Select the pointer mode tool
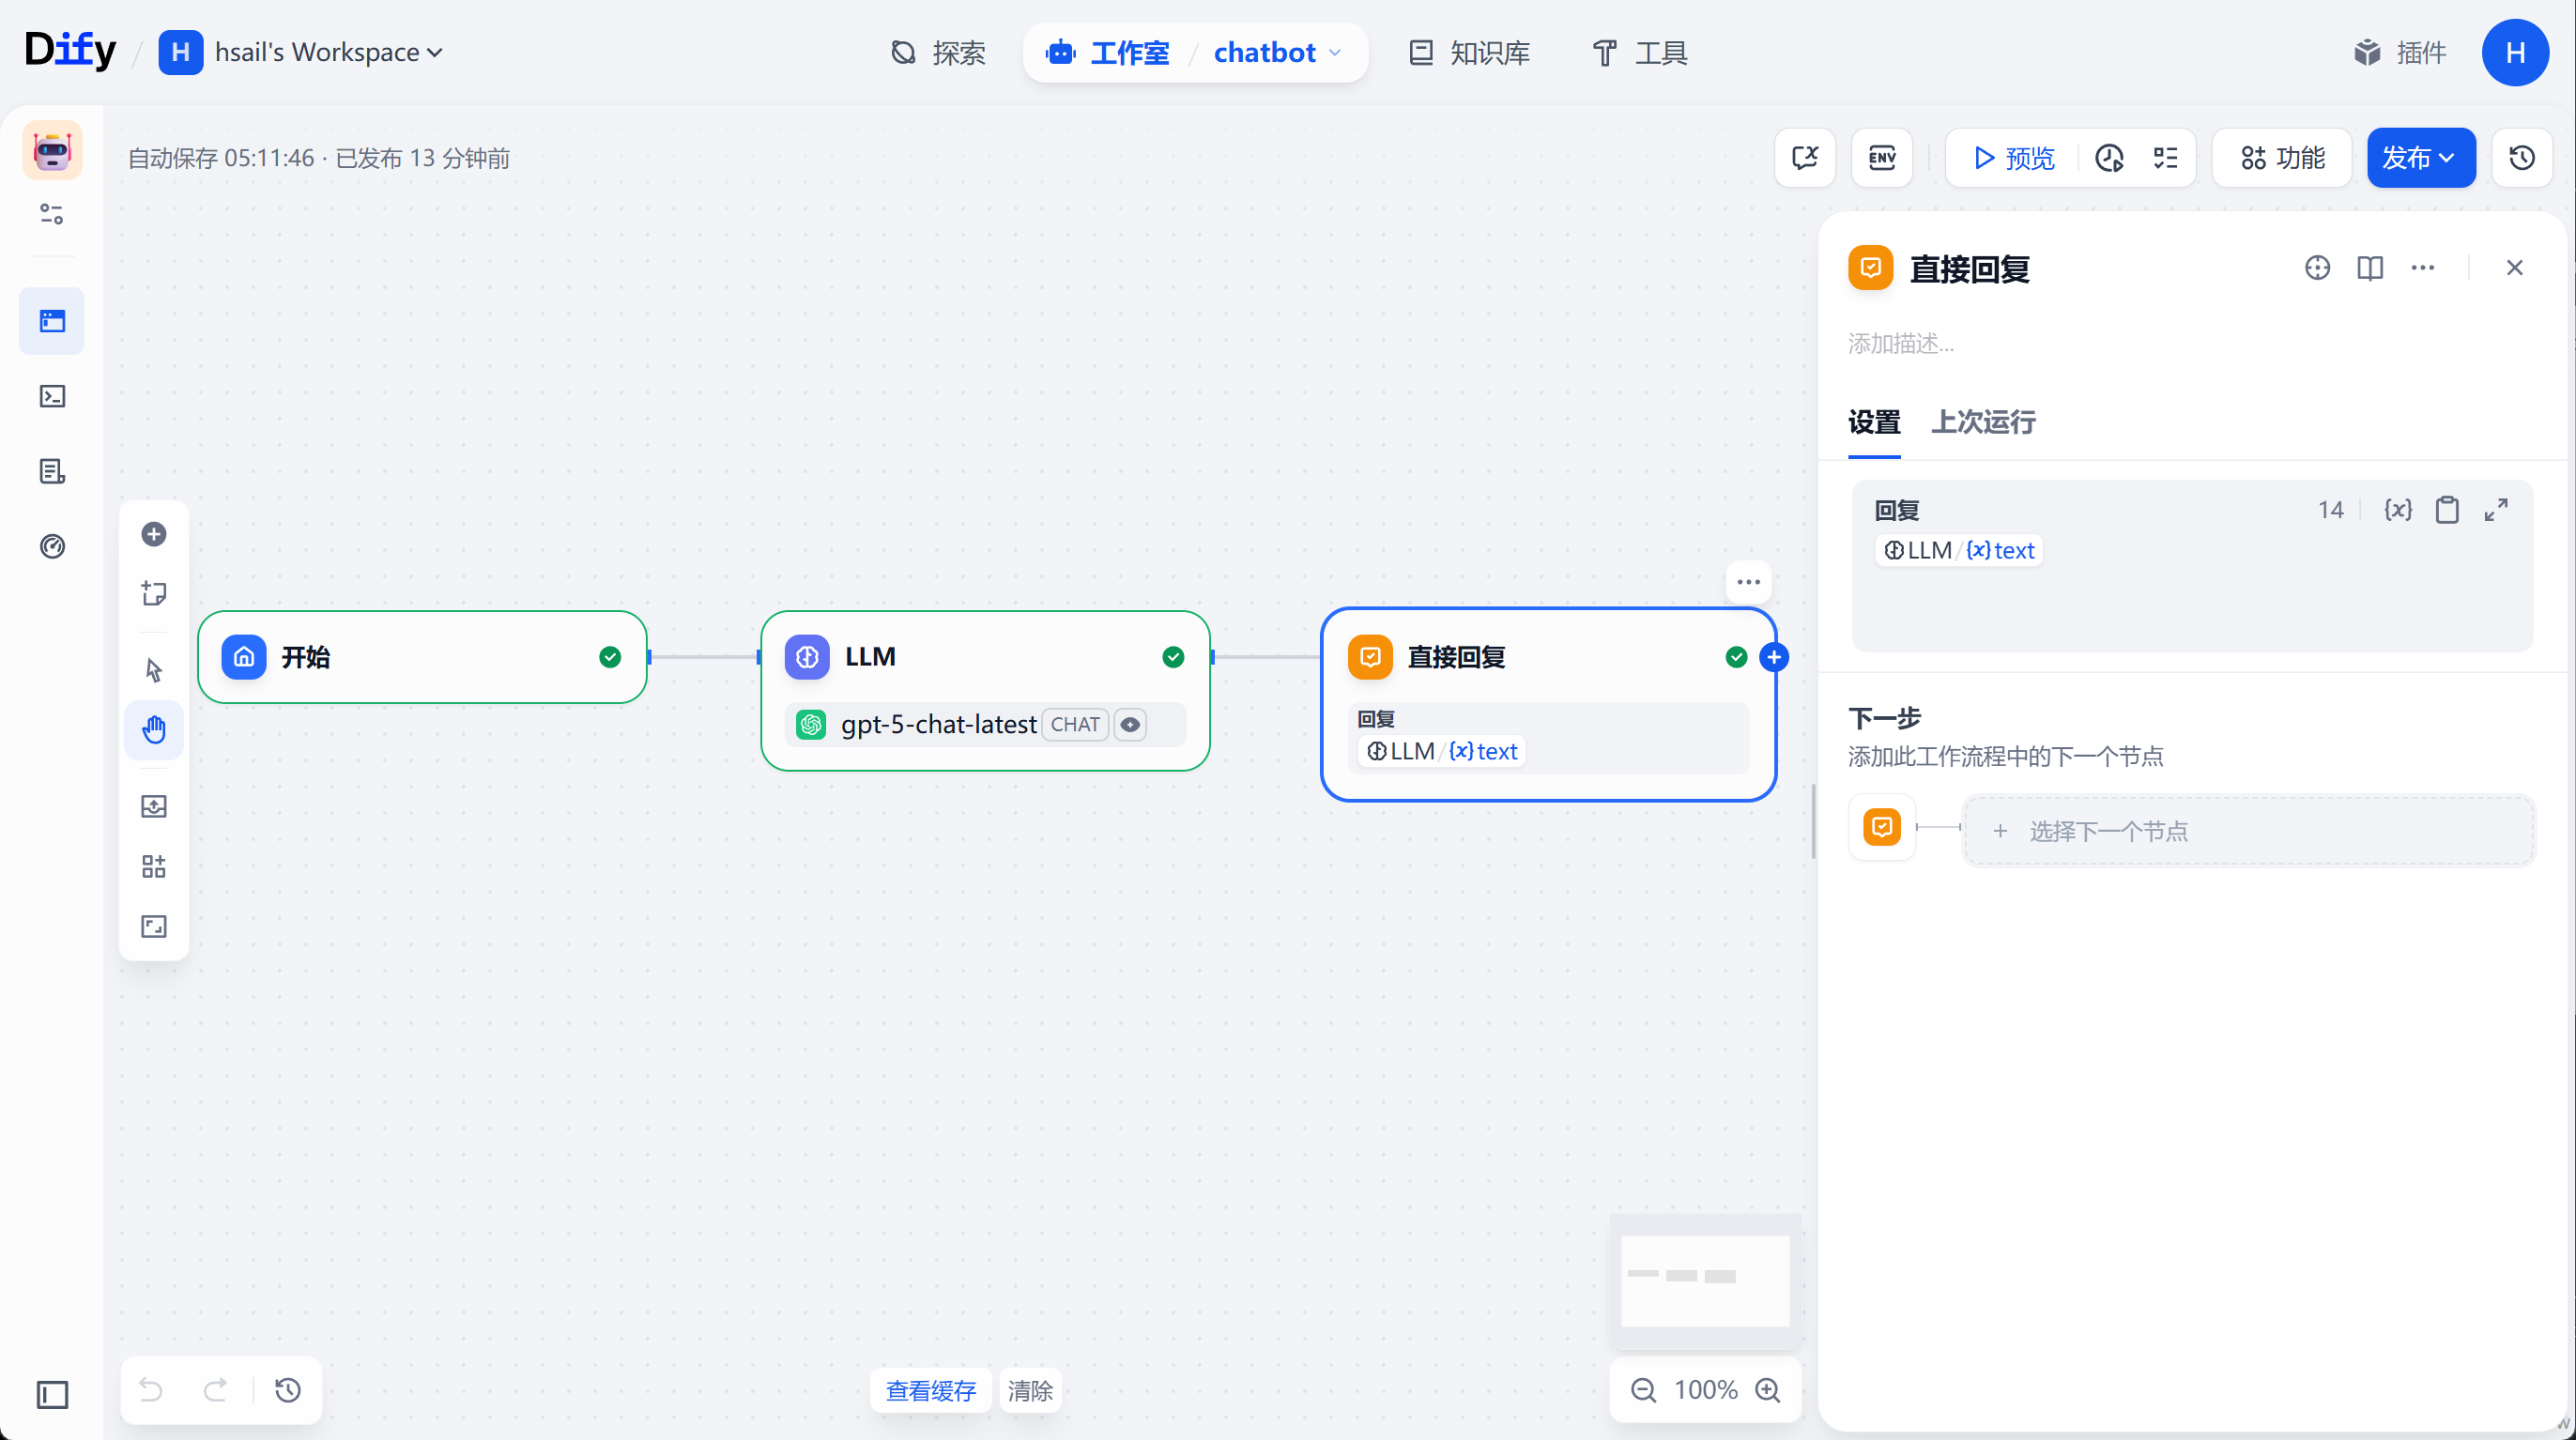This screenshot has width=2576, height=1440. (154, 669)
